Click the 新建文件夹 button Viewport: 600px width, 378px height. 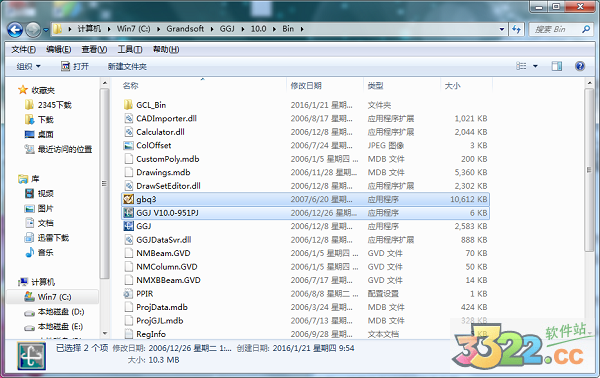[127, 67]
